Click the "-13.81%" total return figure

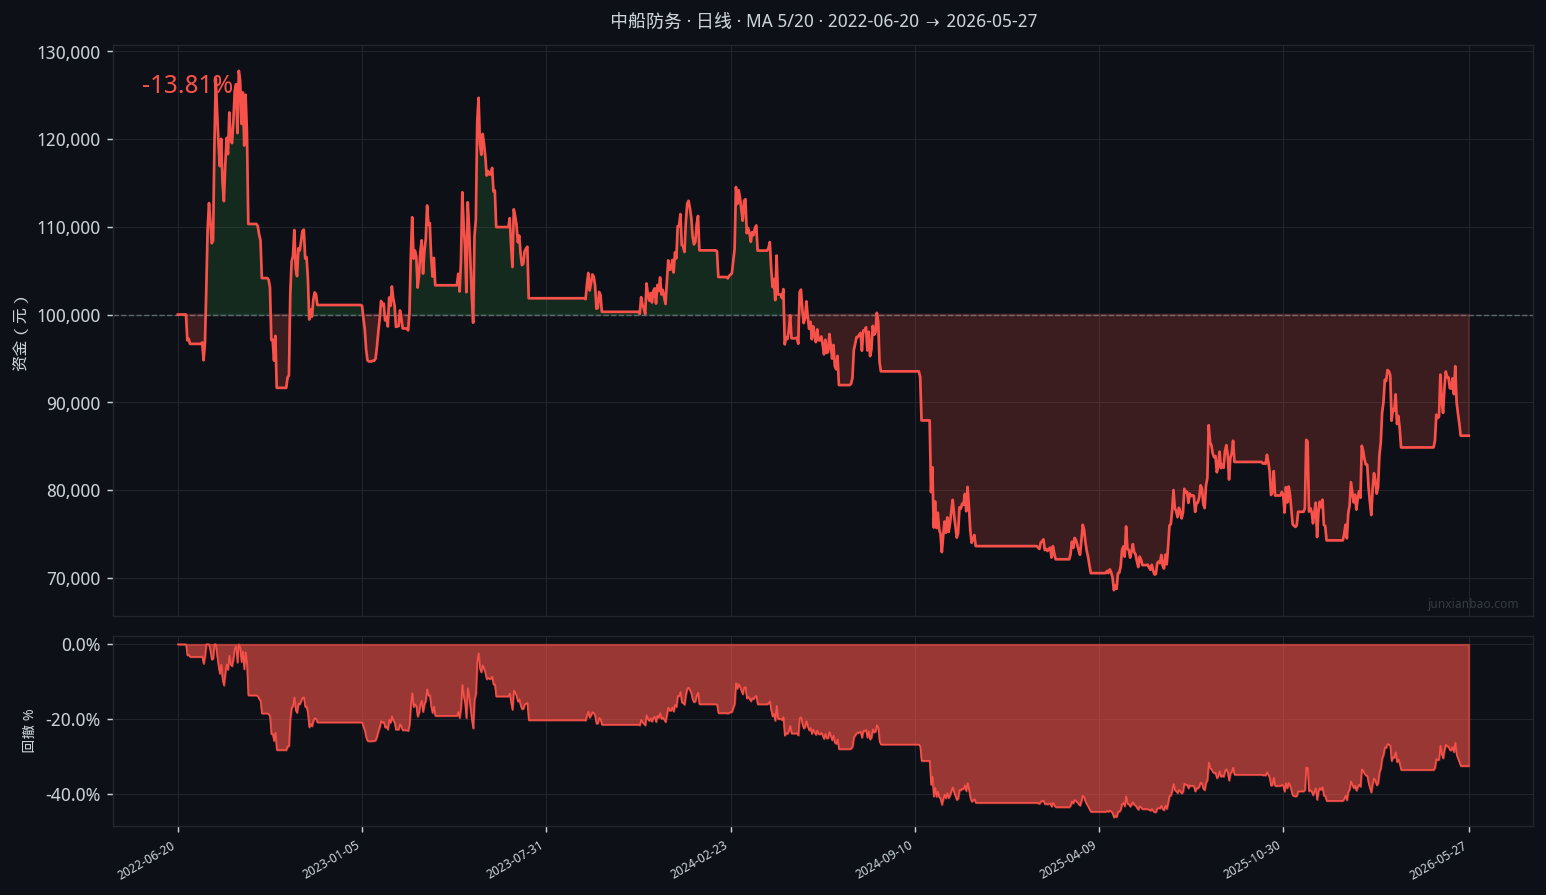(187, 85)
